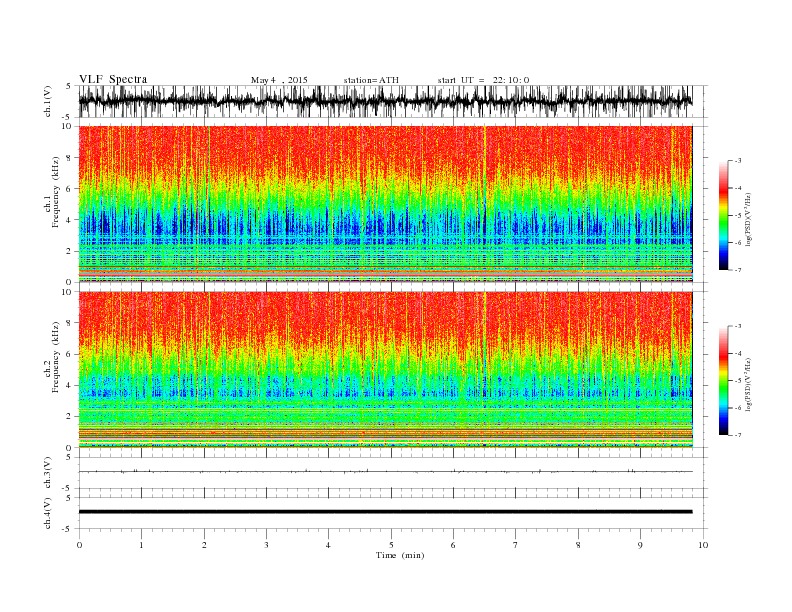Image resolution: width=792 pixels, height=612 pixels.
Task: Click the 'ch.4(V)' axis label
Action: coord(47,513)
